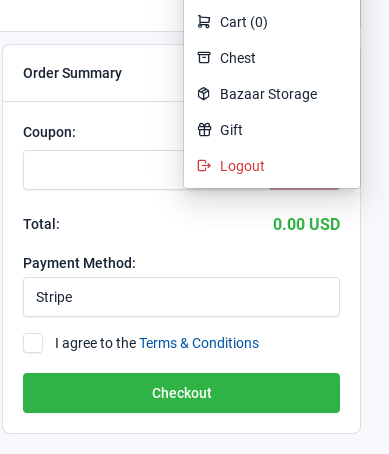389x454 pixels.
Task: Tick the Terms & Conditions agreement checkbox
Action: point(33,343)
